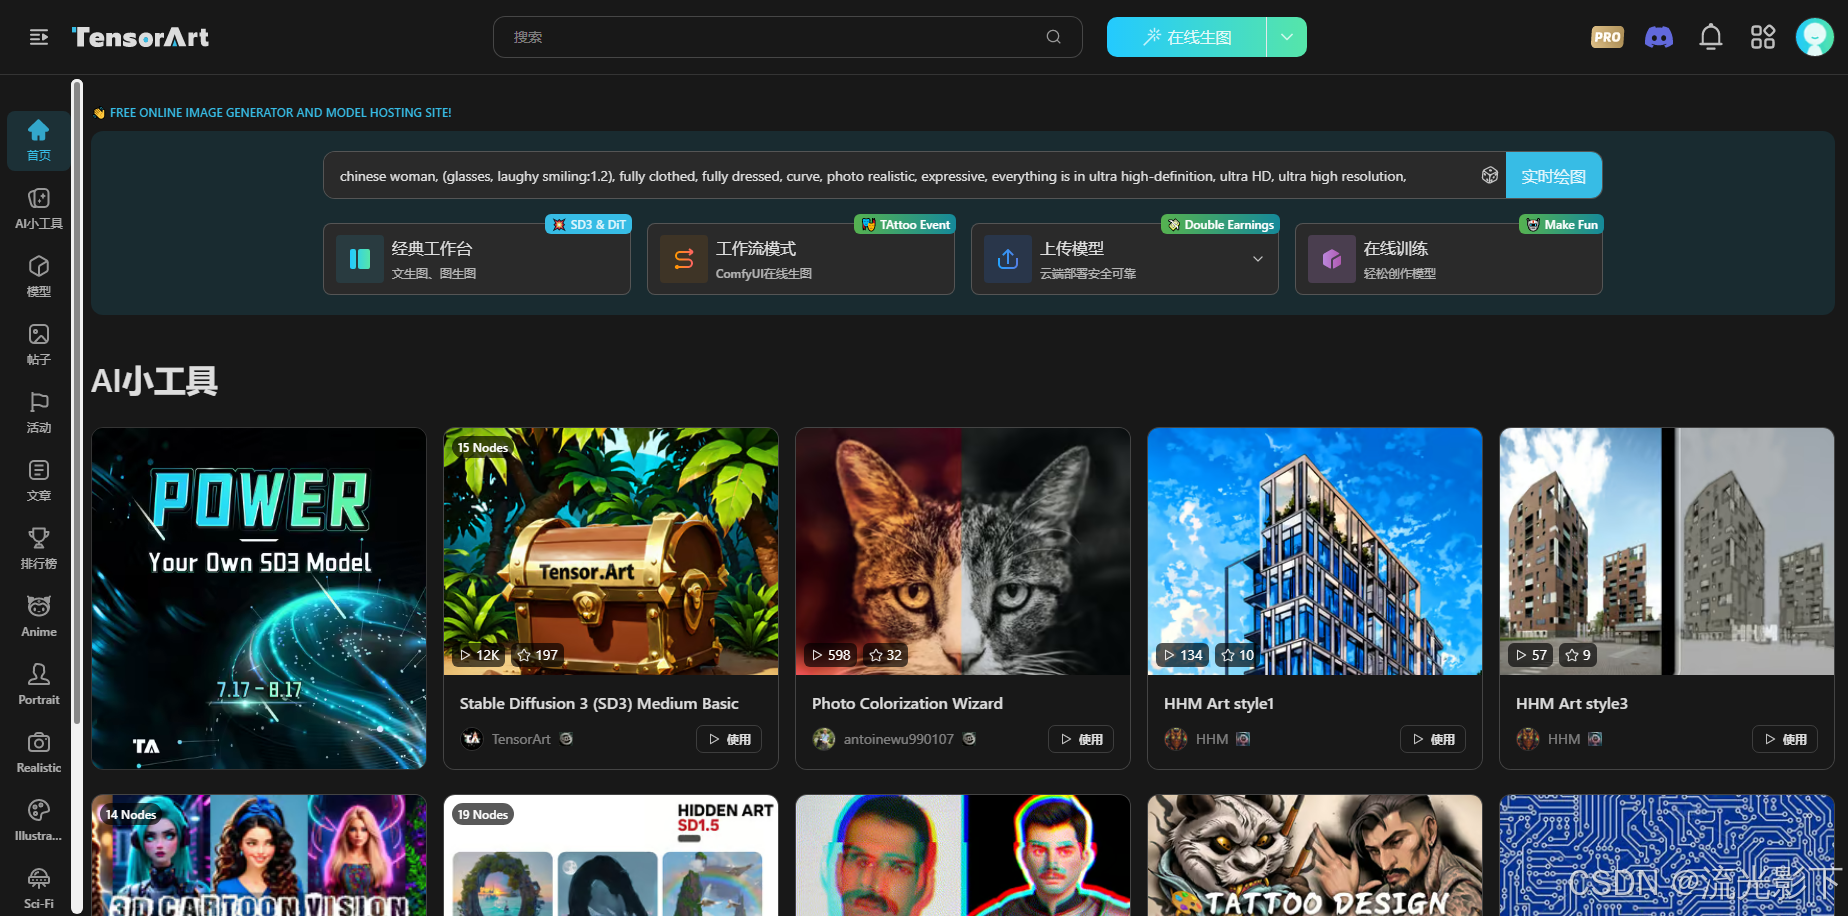Go to 首页 home in sidebar
Screen dimensions: 1848x916
pyautogui.click(x=39, y=140)
